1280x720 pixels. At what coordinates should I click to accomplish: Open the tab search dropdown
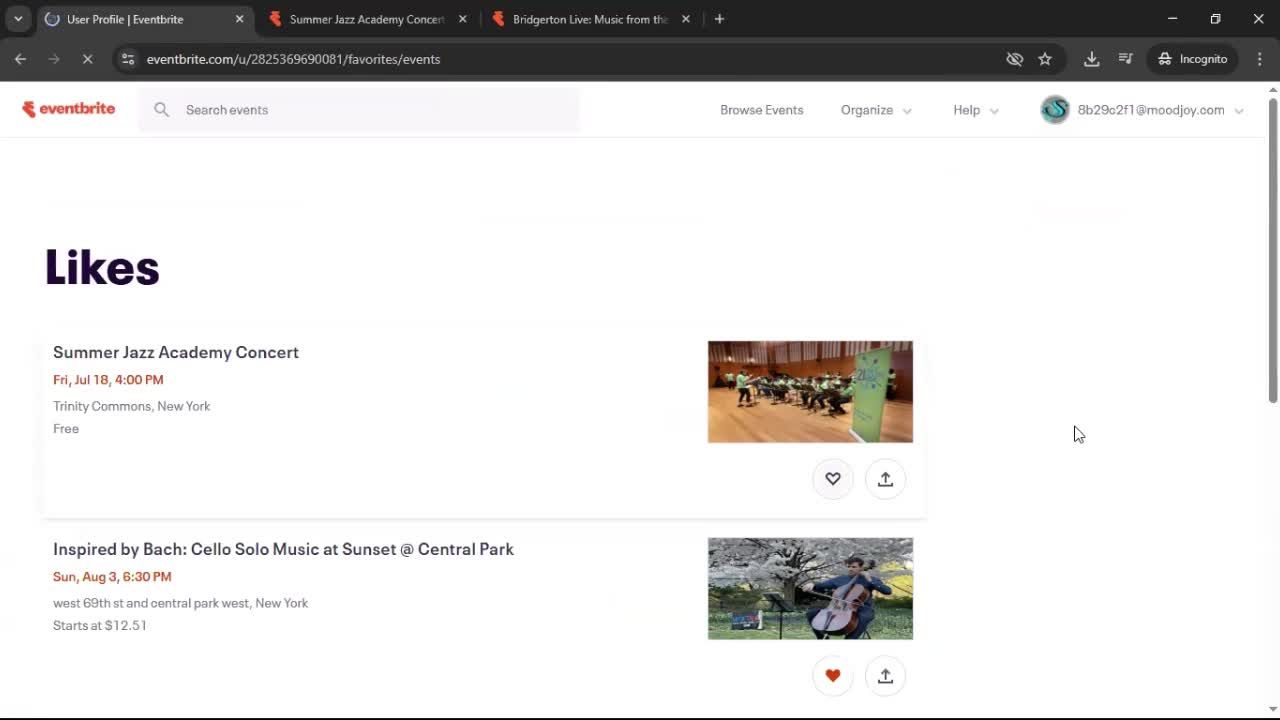pos(18,19)
